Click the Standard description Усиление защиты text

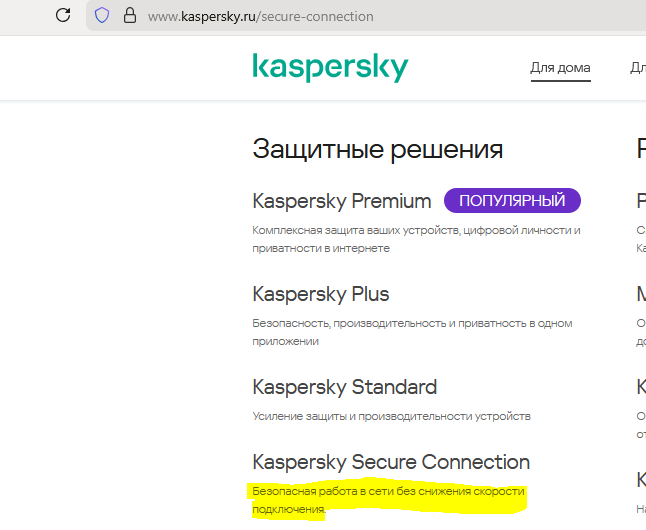(391, 416)
